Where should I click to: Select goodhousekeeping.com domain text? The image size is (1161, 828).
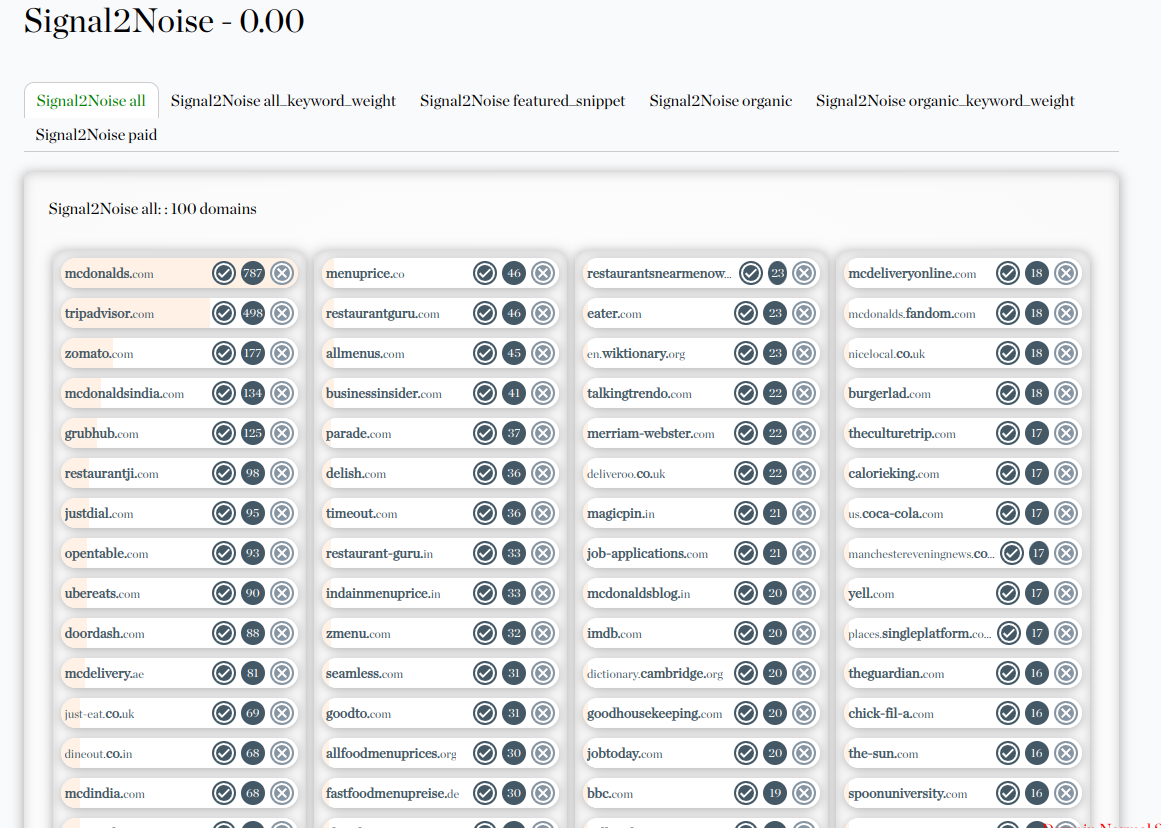point(655,713)
